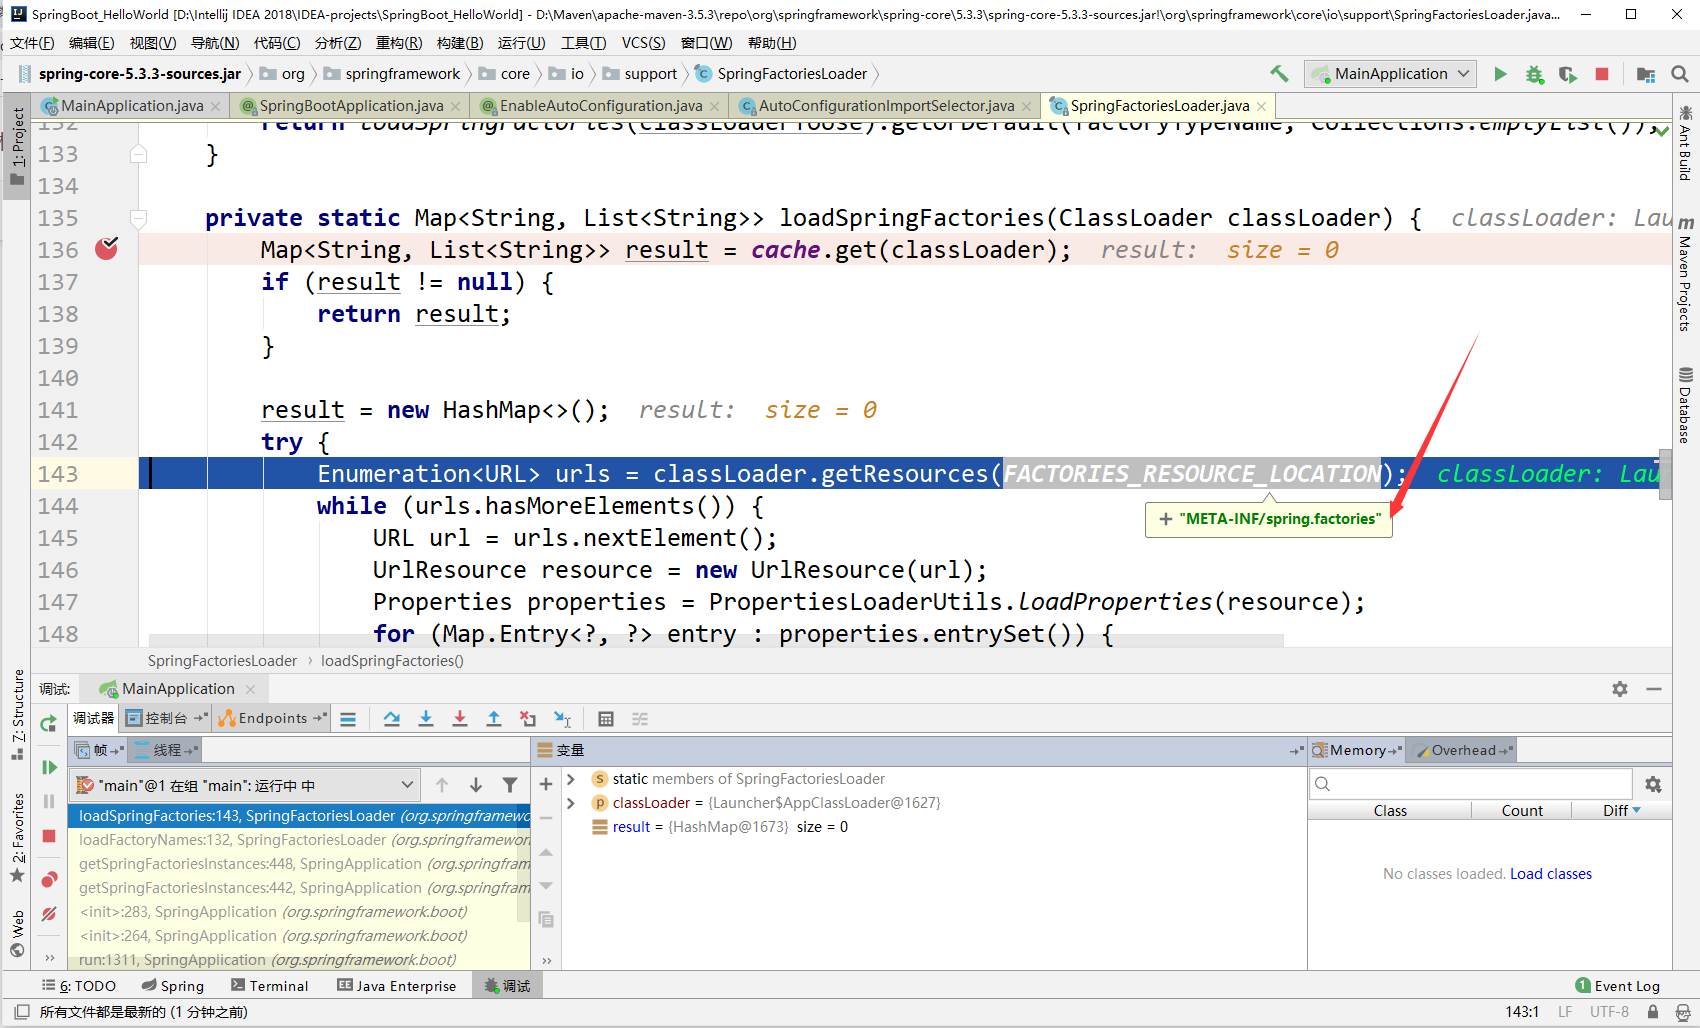Open the VCS menu in the menu bar

(643, 43)
